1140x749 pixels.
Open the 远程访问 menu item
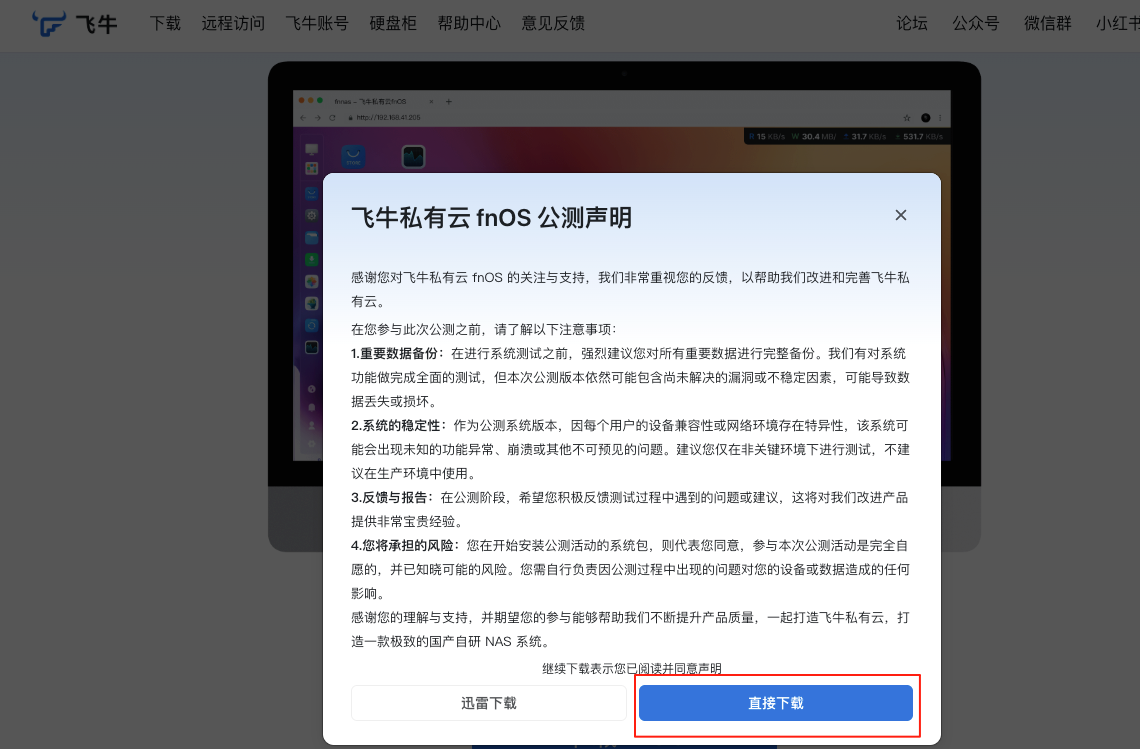(x=233, y=23)
